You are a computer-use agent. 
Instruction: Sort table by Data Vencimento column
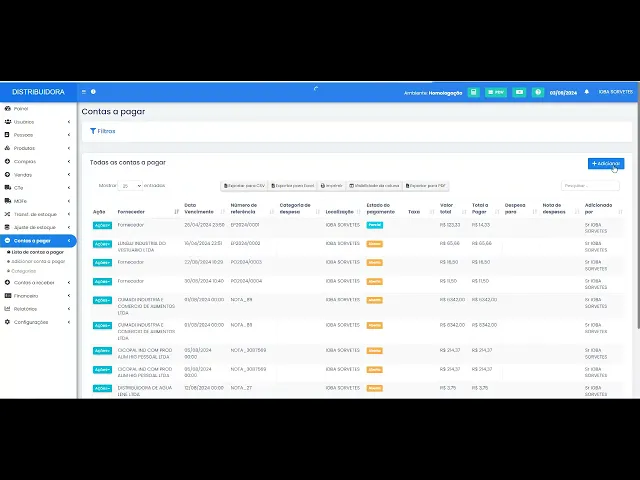204,209
